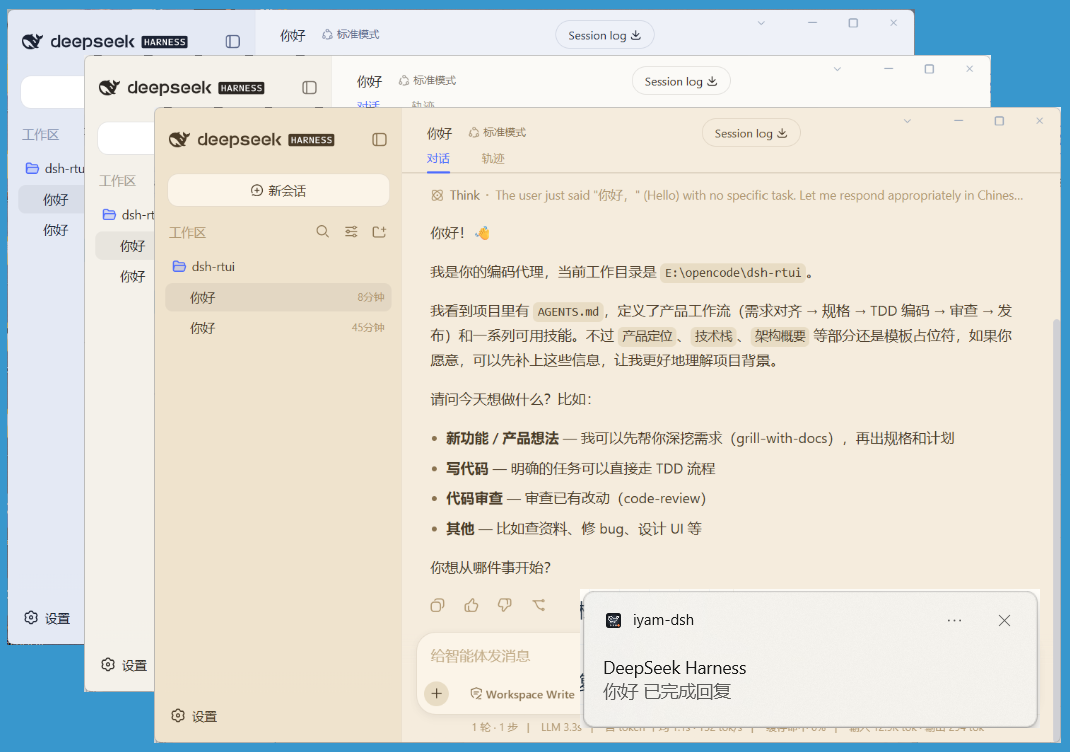Switch to the 对话 tab
Image resolution: width=1070 pixels, height=752 pixels.
pos(438,159)
